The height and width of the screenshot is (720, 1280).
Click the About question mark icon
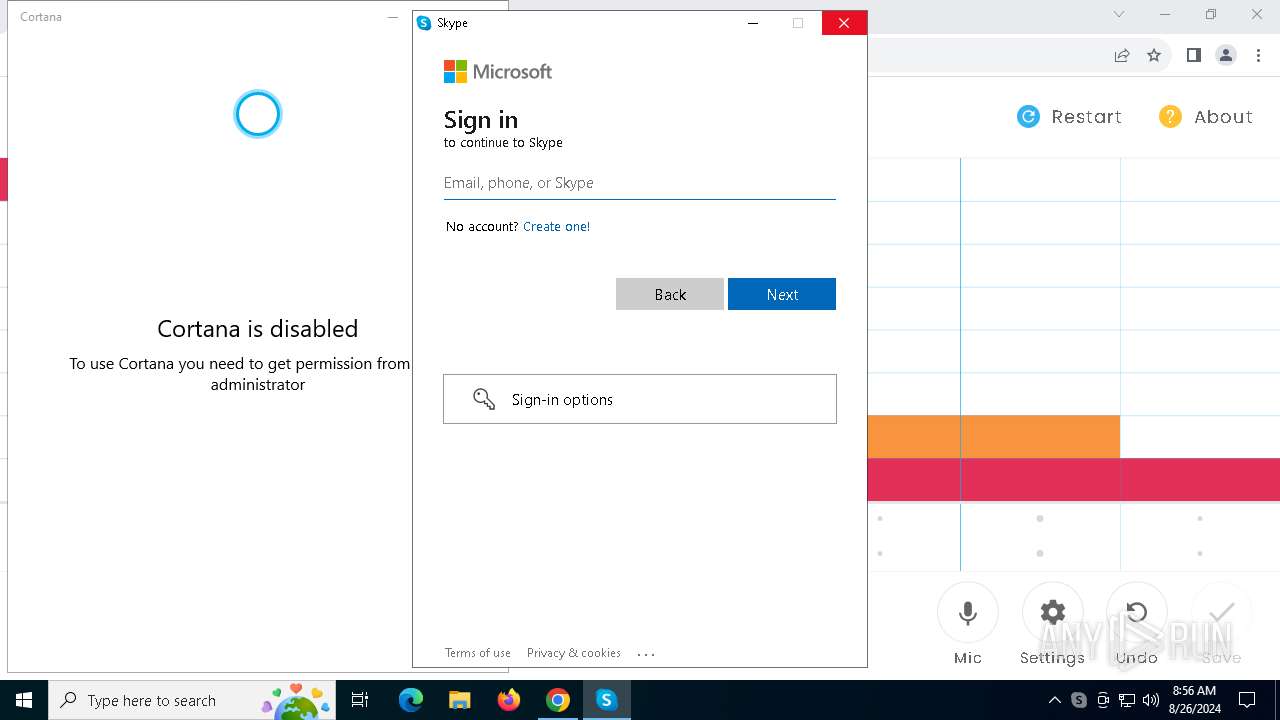[1170, 117]
